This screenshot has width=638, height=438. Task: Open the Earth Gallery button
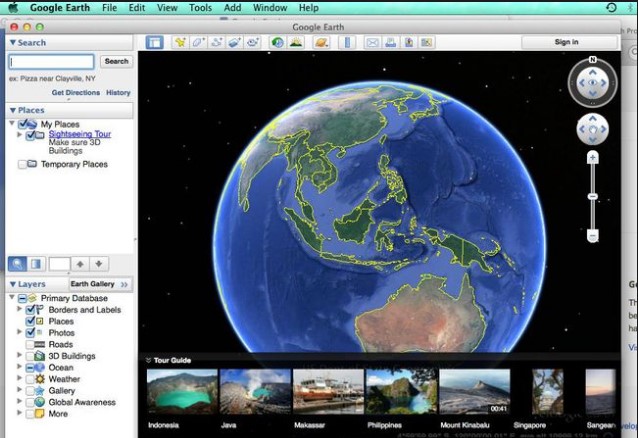coord(101,284)
